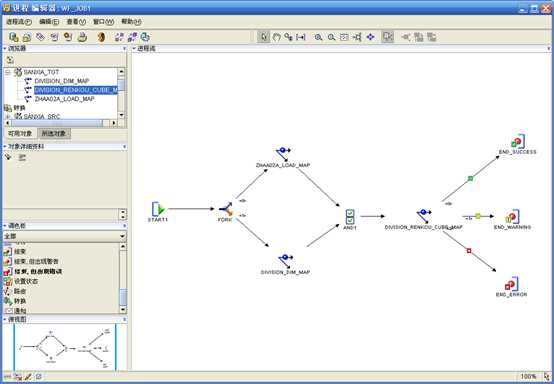Viewport: 554px width, 384px height.
Task: Click the bird's-eye view thumbnail
Action: pyautogui.click(x=65, y=347)
